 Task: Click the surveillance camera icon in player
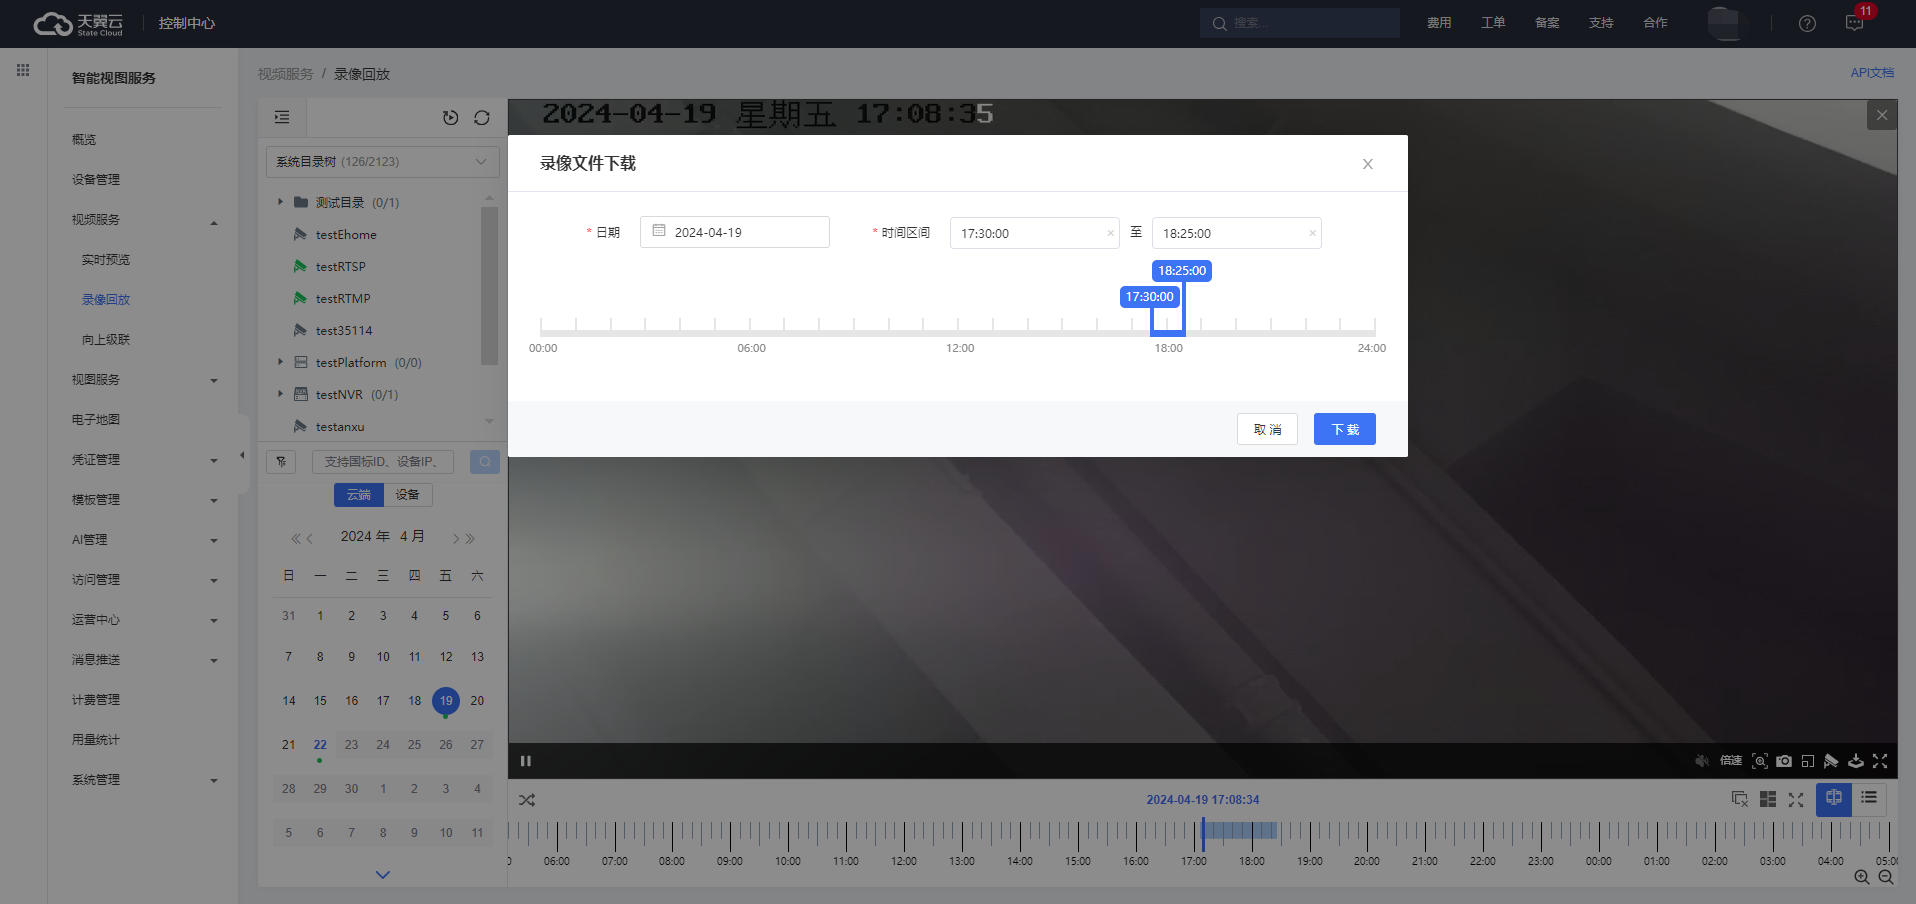1831,761
